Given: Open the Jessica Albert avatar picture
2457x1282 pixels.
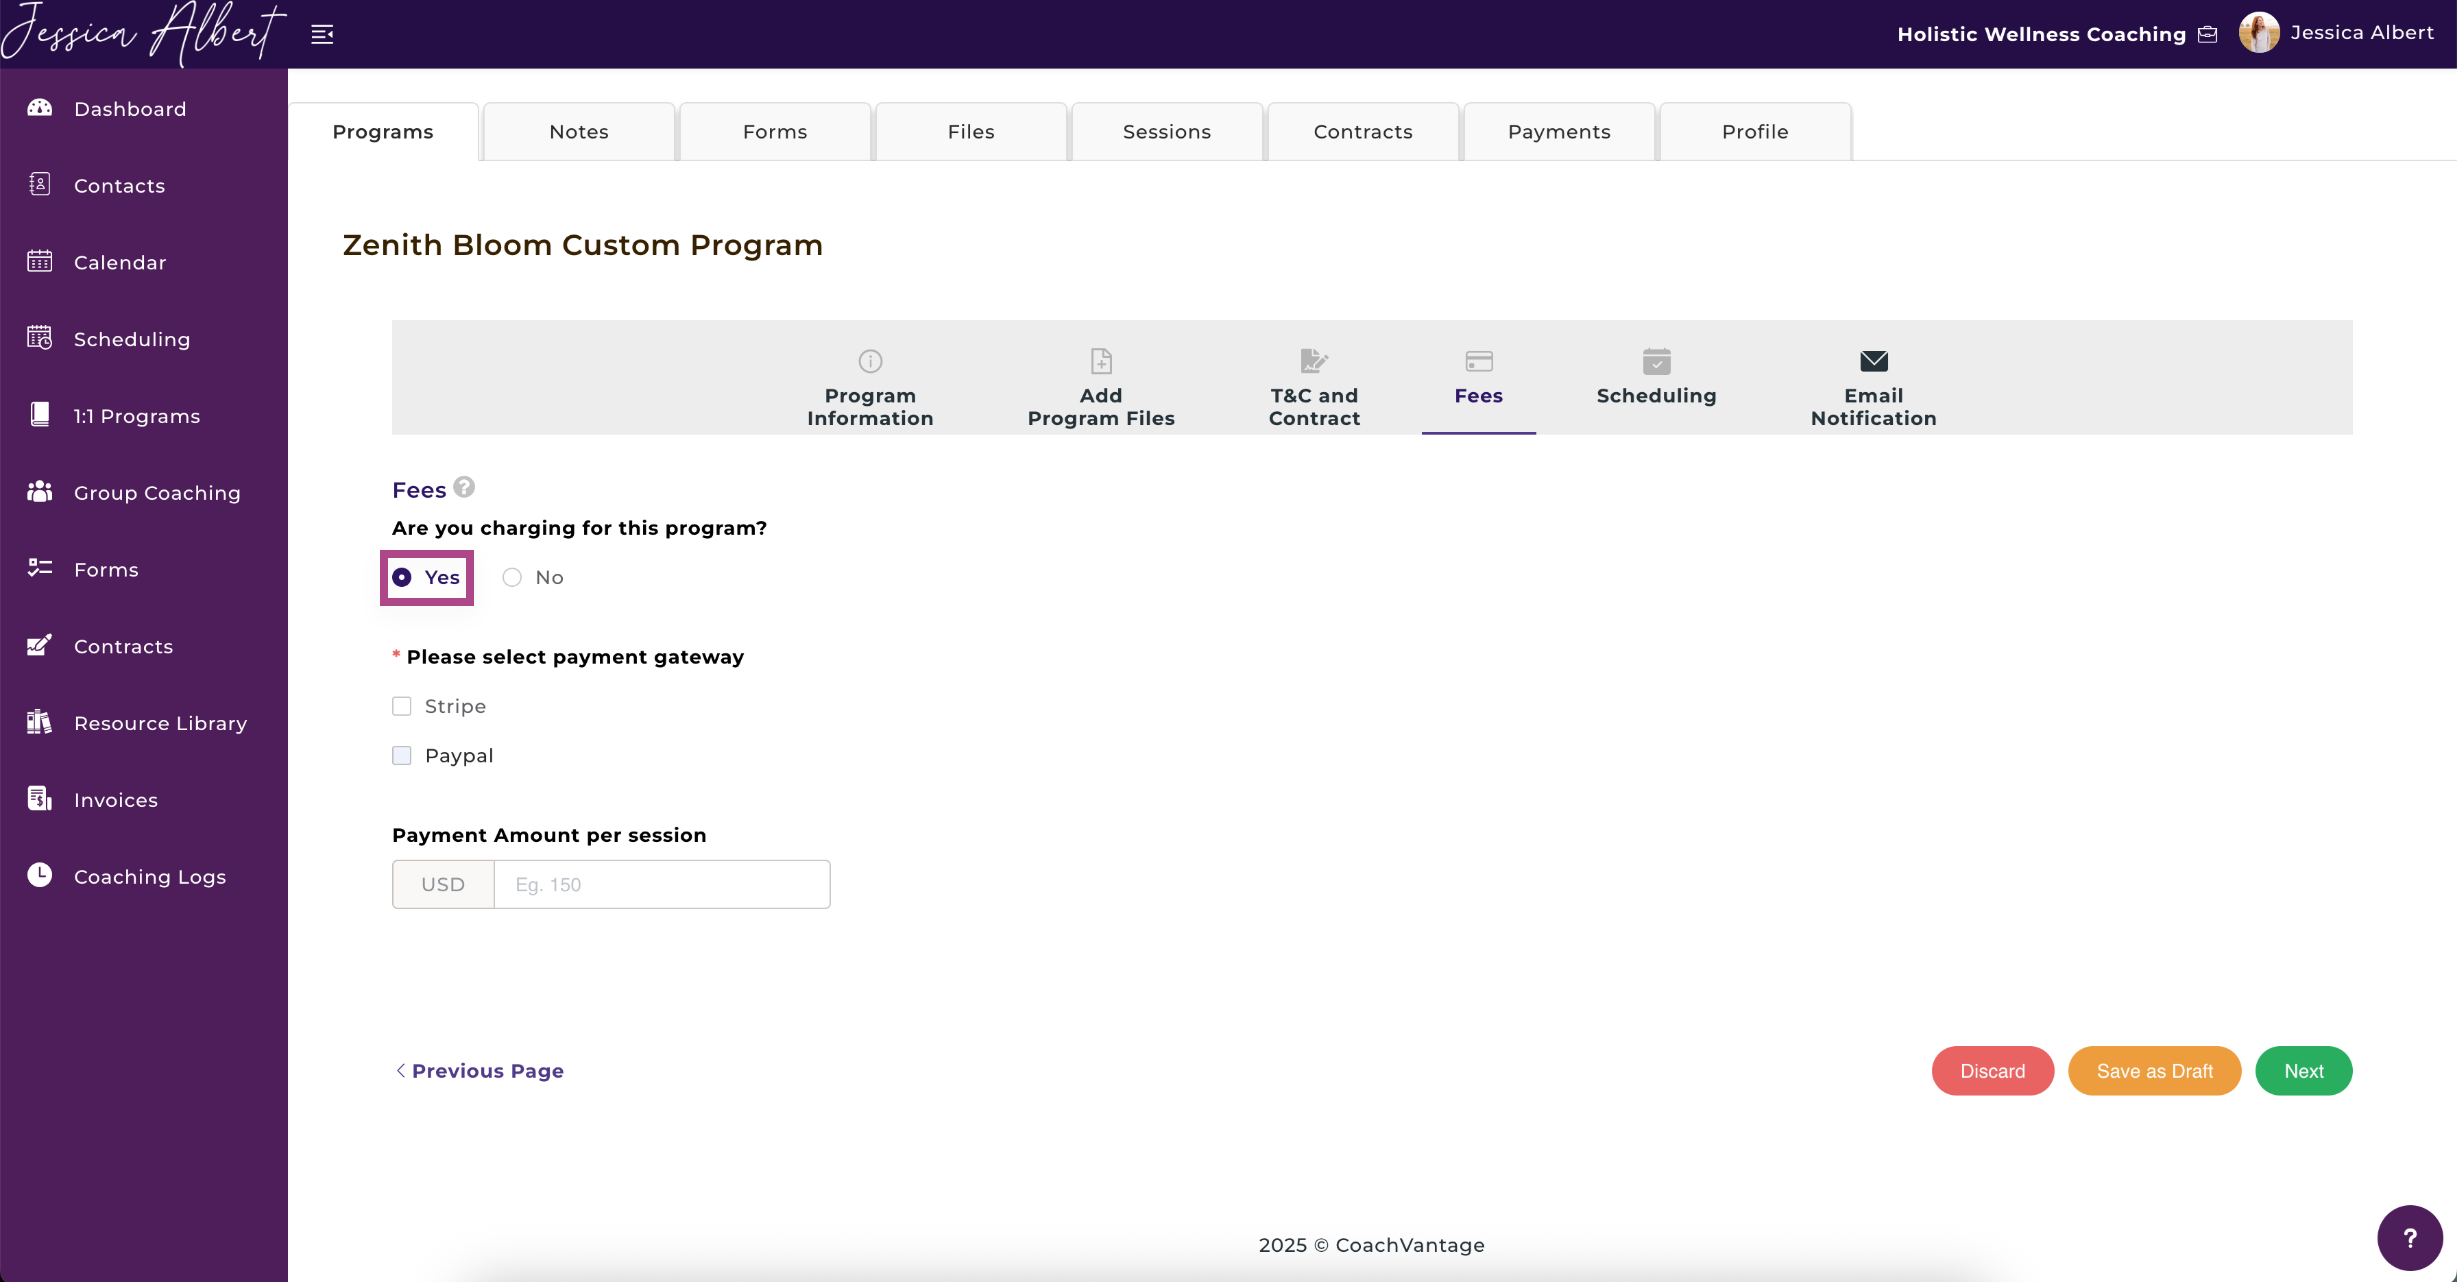Looking at the screenshot, I should [x=2258, y=33].
